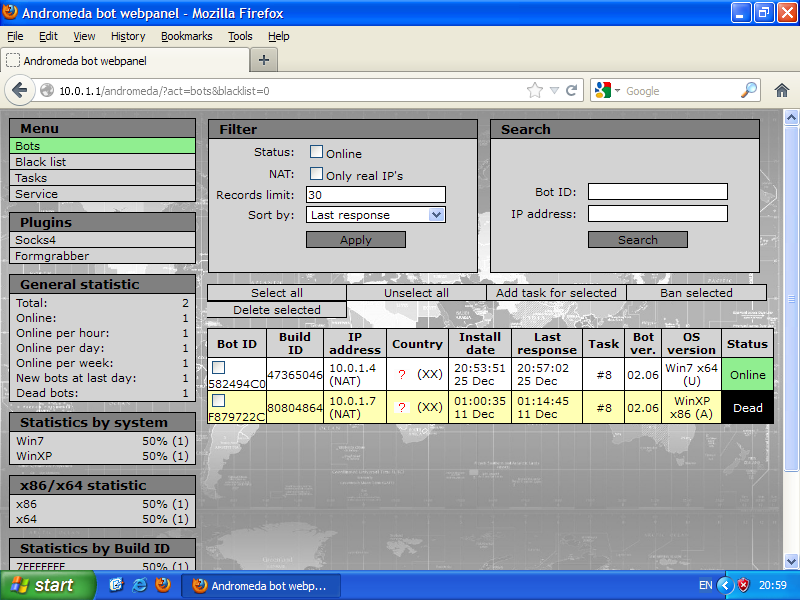Bookmark this page with the star icon
The width and height of the screenshot is (800, 600).
(535, 91)
